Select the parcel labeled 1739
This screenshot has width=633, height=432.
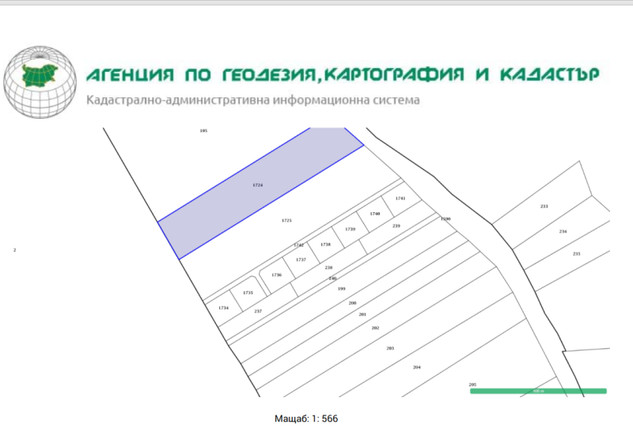350,229
